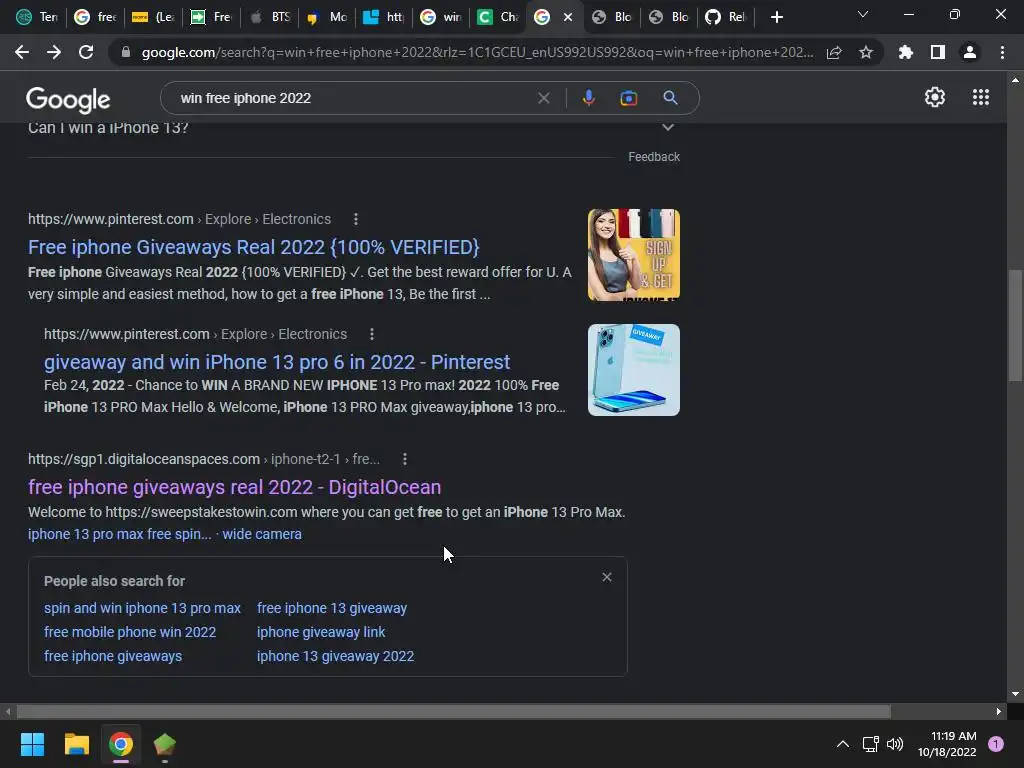This screenshot has height=768, width=1024.
Task: Open network status tray icon
Action: [870, 744]
